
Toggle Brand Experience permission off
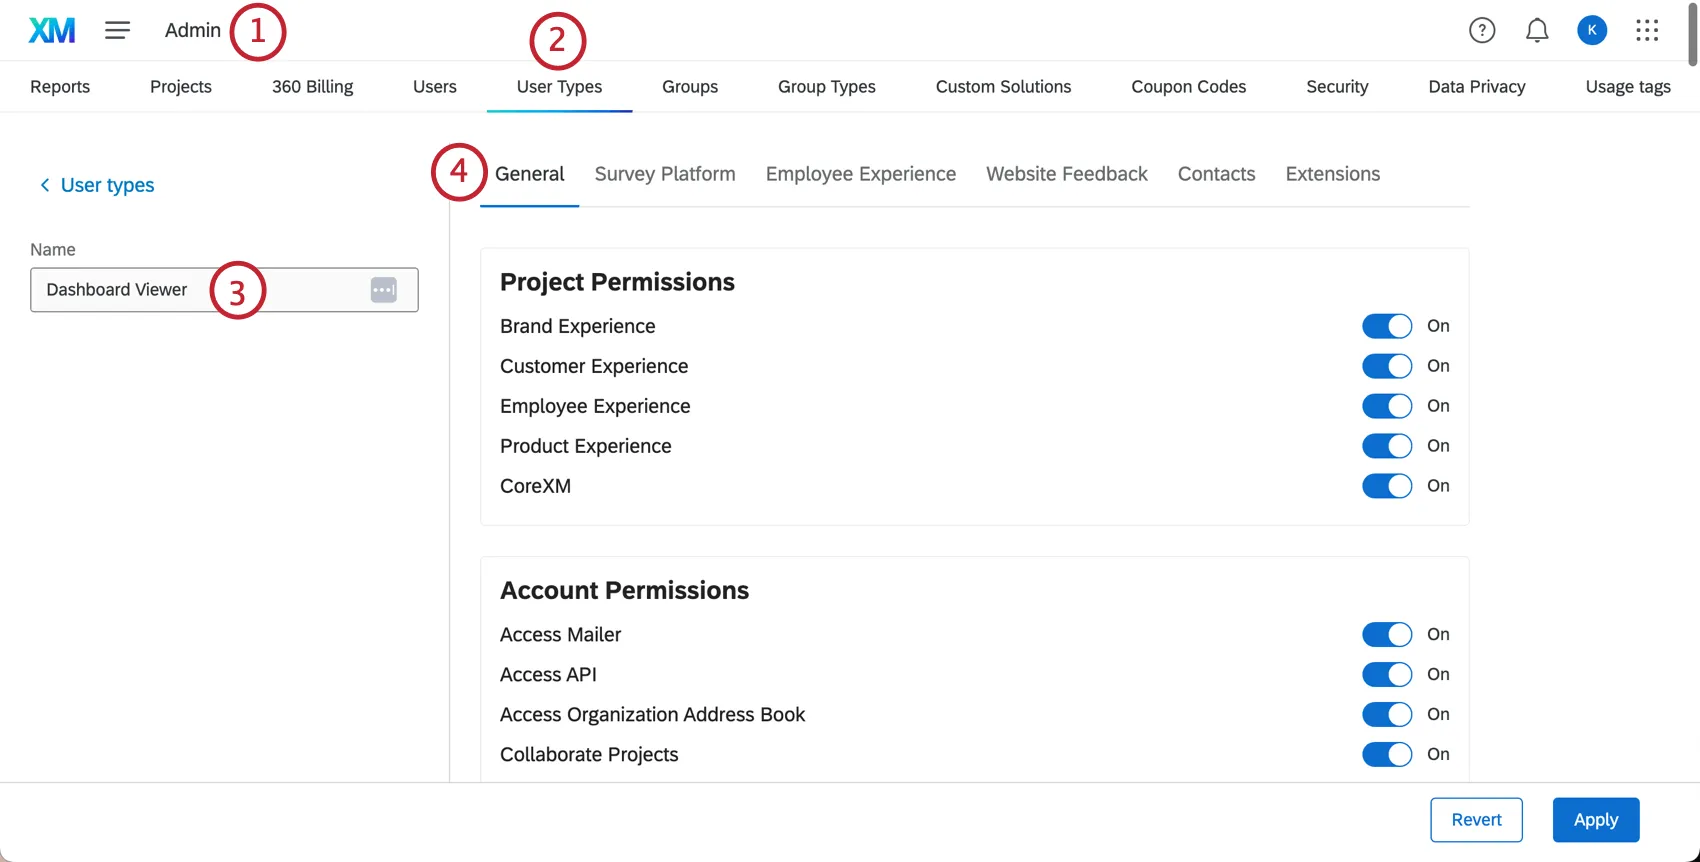(x=1387, y=326)
